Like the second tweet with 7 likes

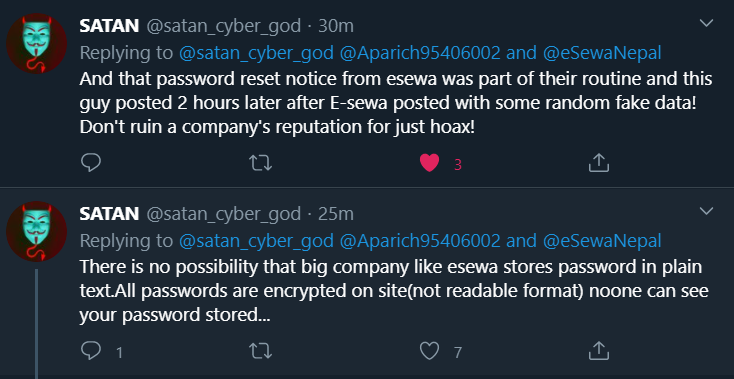(x=429, y=350)
